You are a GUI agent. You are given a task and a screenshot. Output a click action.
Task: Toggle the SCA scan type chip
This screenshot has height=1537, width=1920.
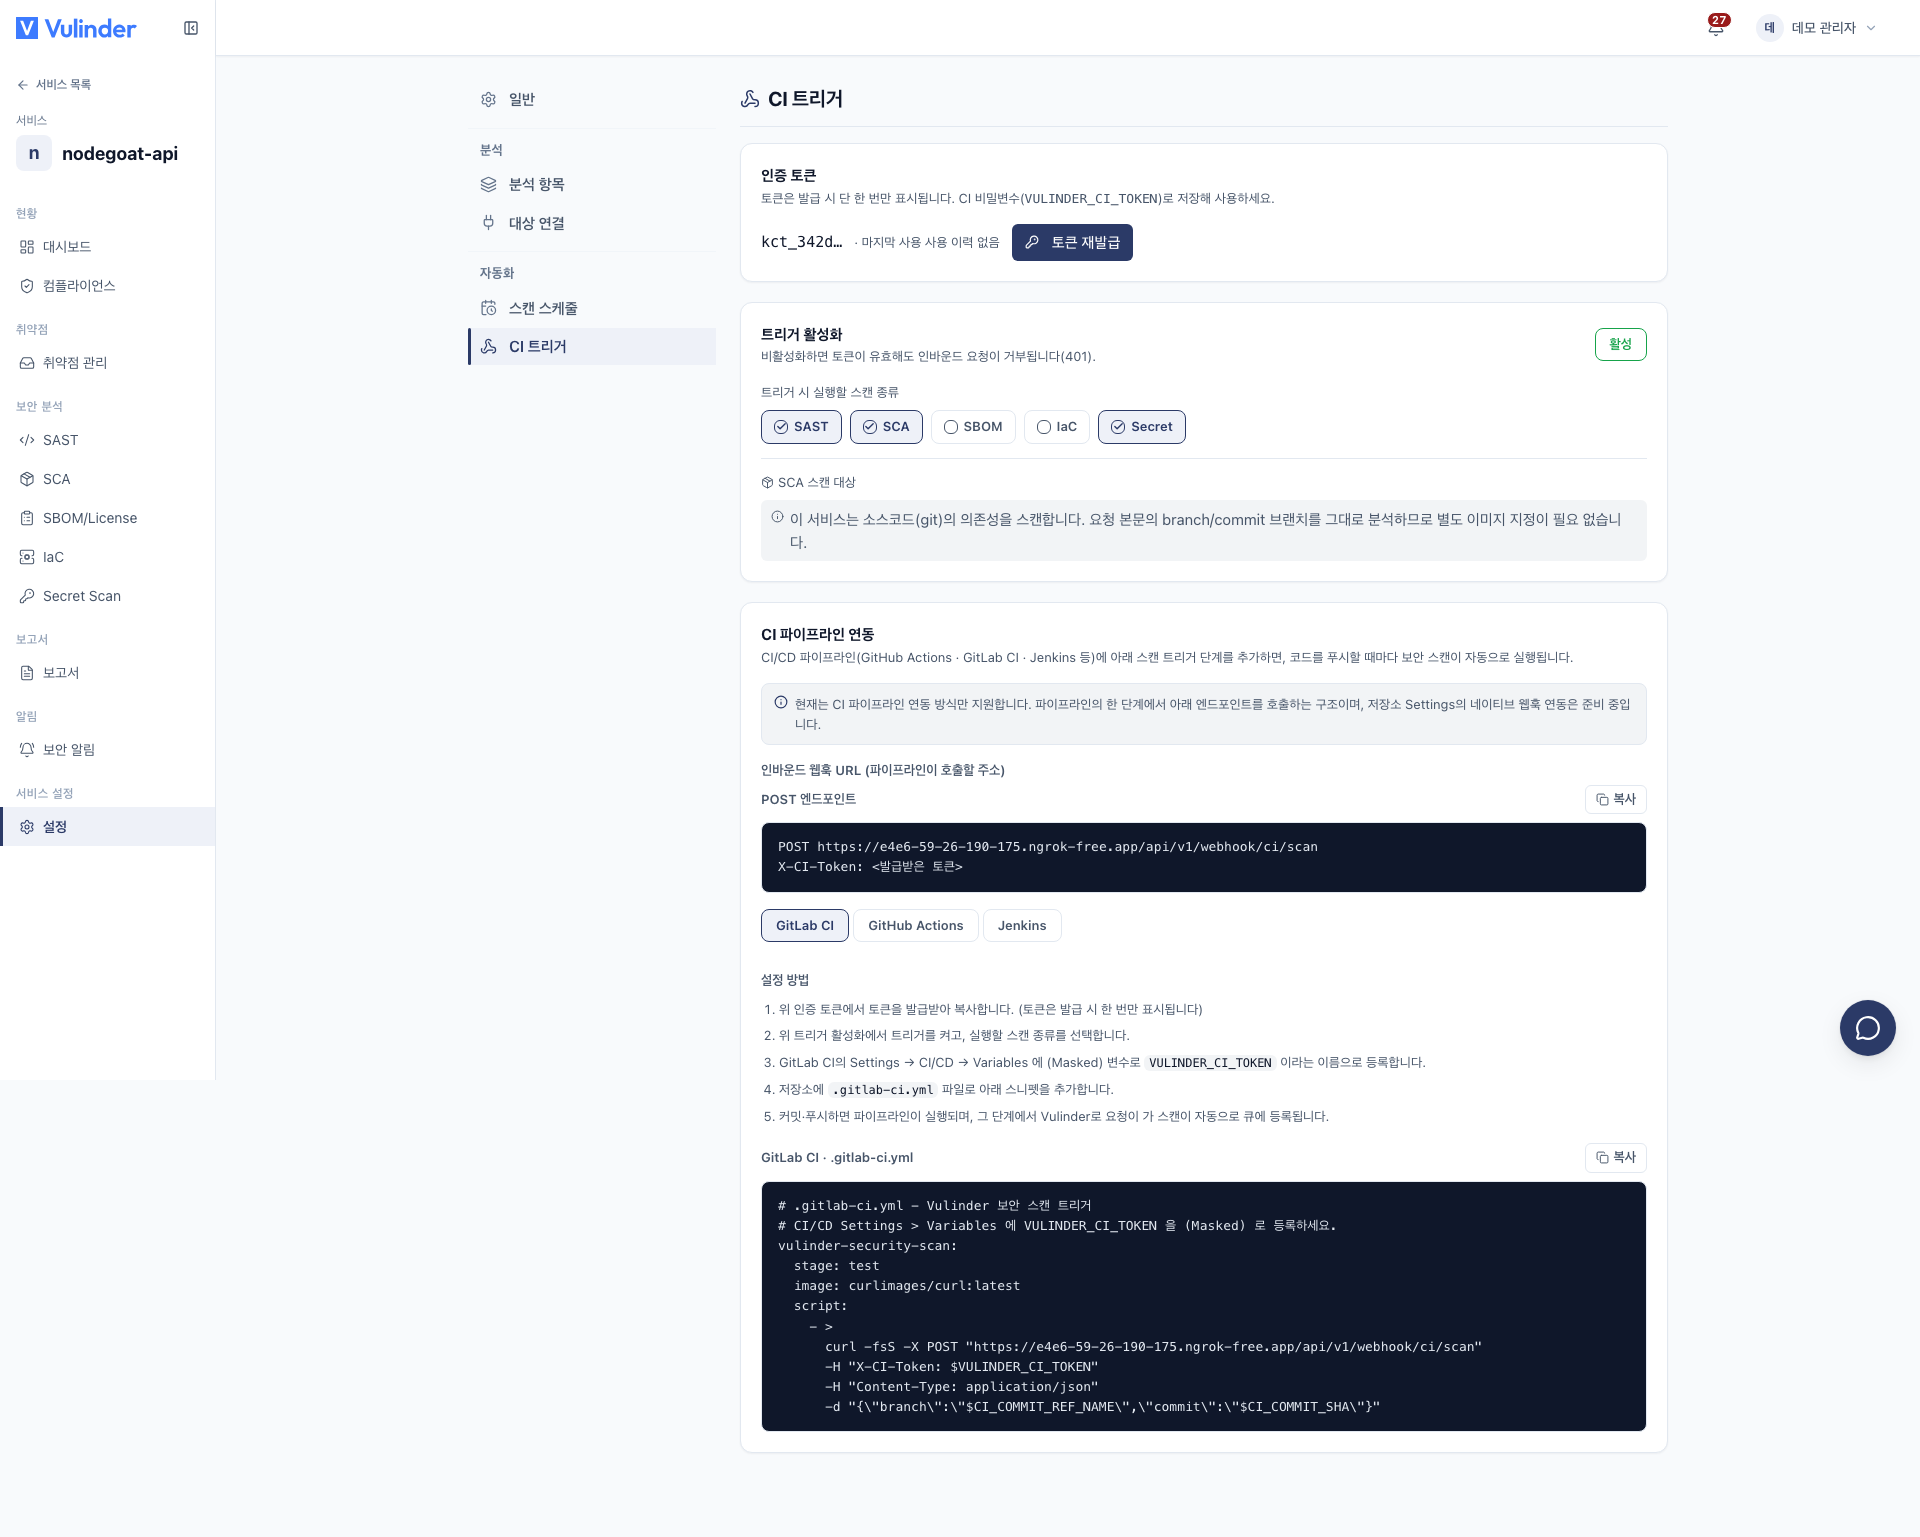click(886, 427)
